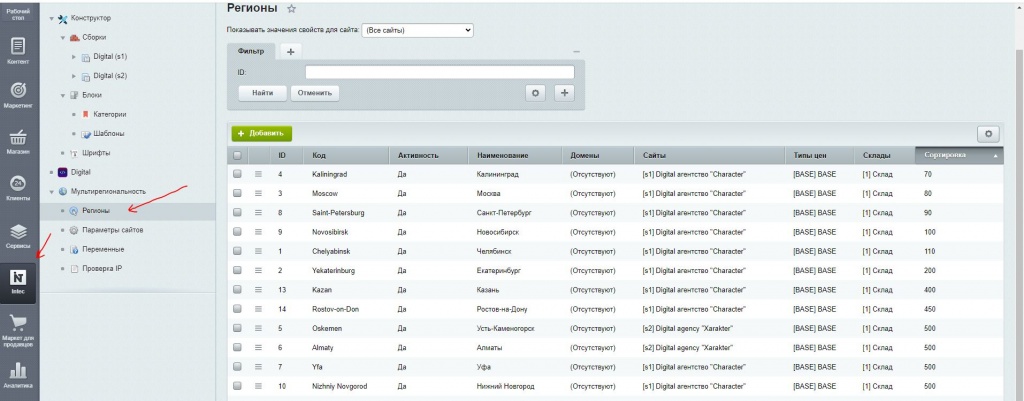Click the ID filter input field

click(x=439, y=72)
